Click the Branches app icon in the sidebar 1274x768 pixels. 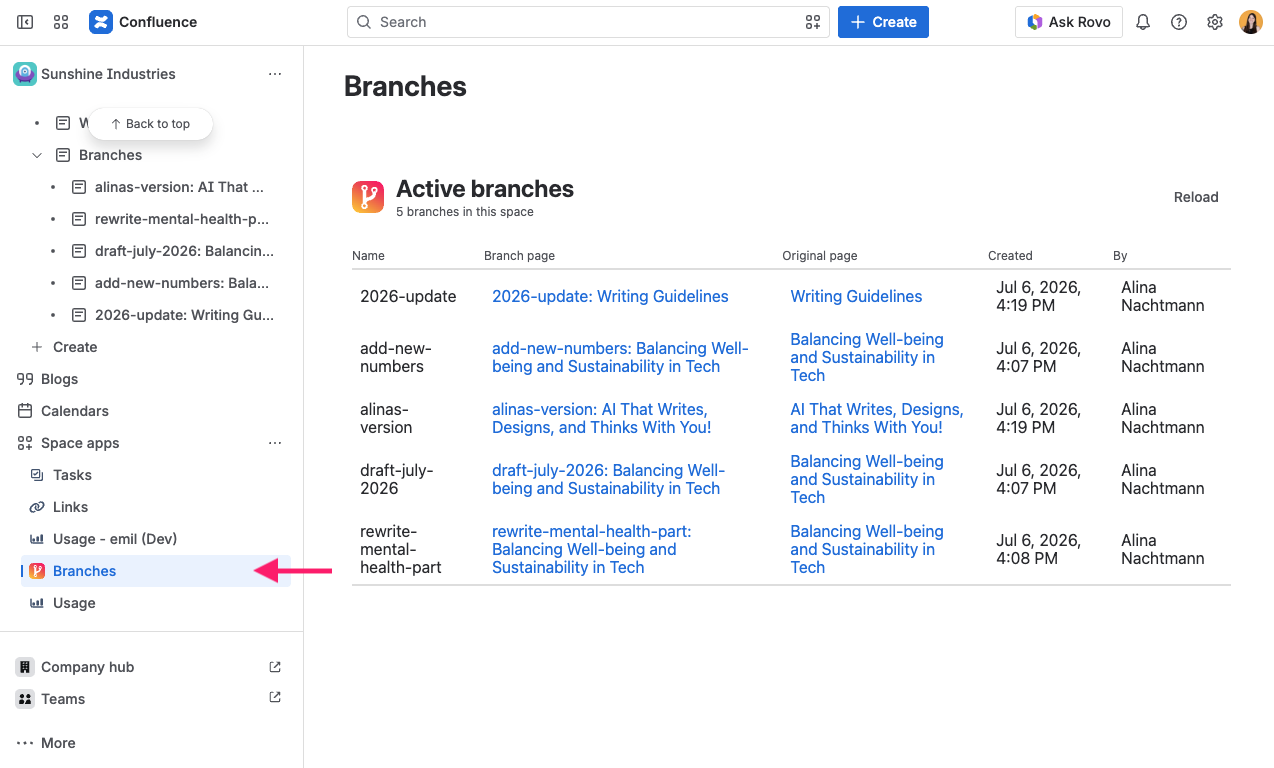tap(37, 571)
